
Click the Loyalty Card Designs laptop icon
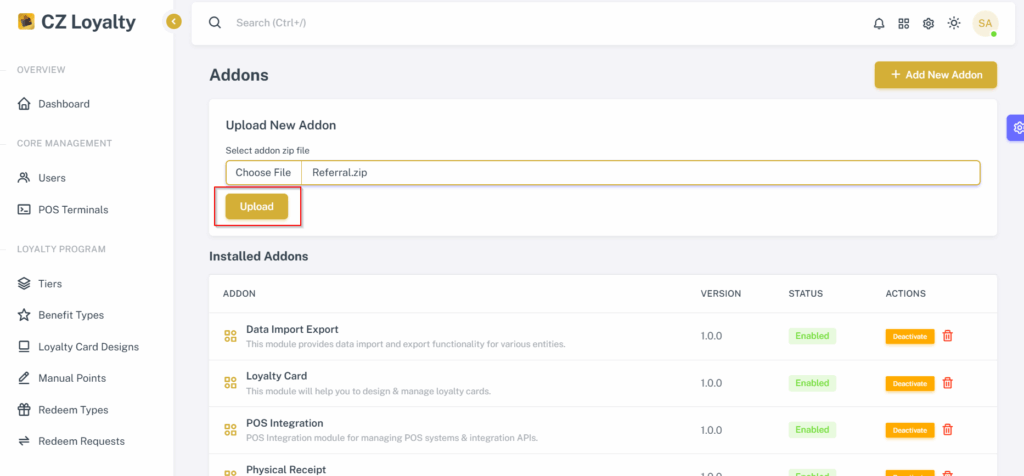pyautogui.click(x=24, y=346)
